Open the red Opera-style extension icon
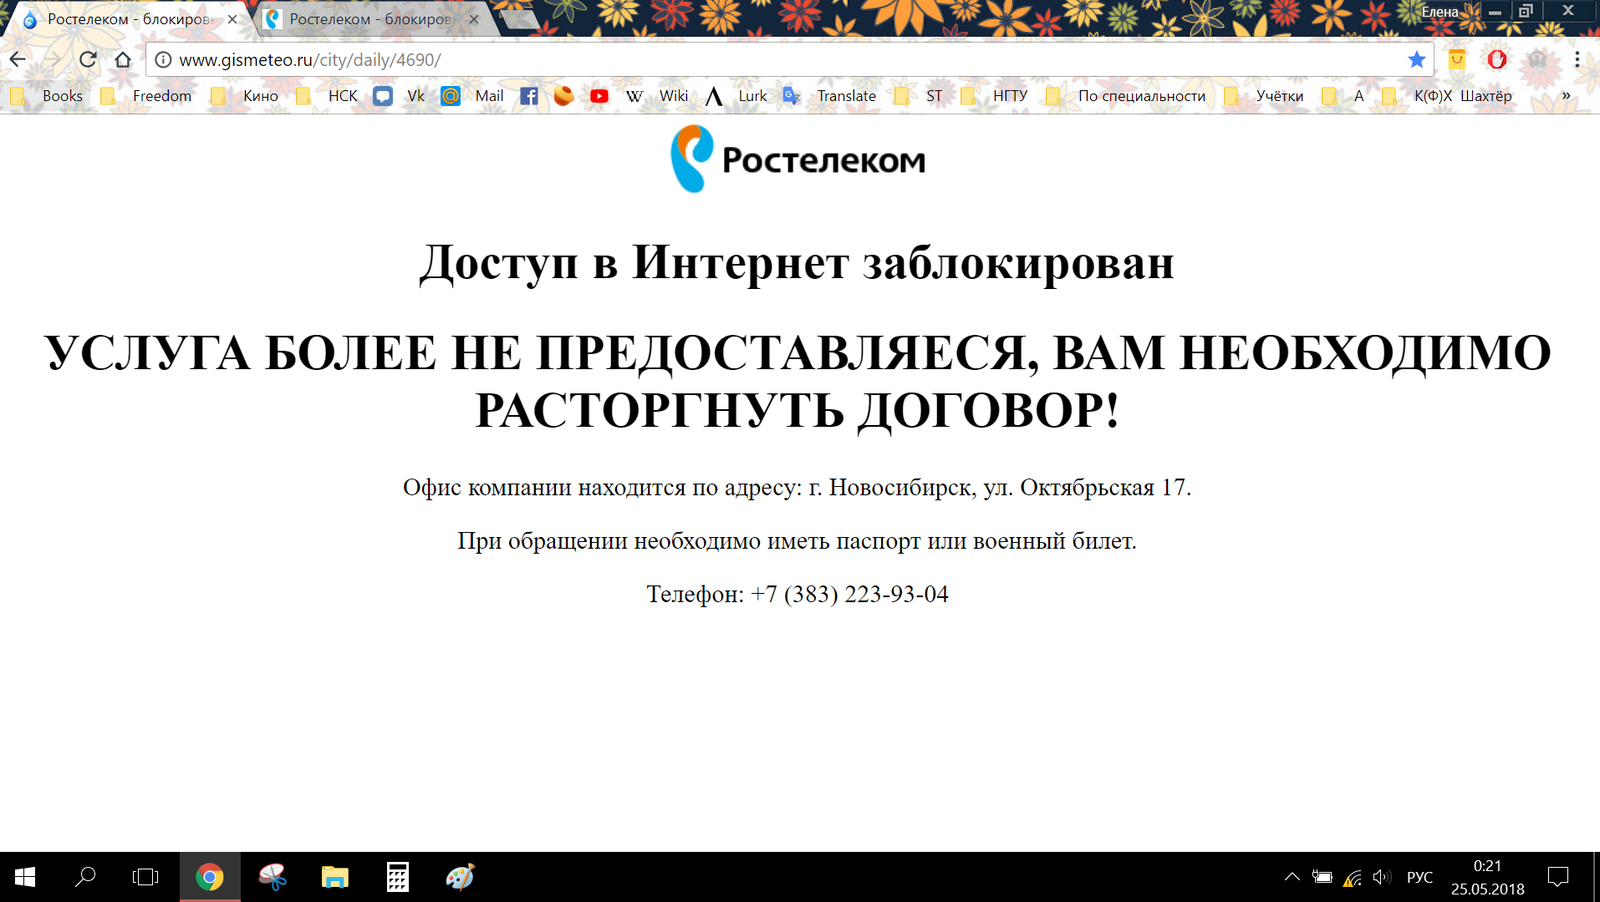 coord(1497,59)
